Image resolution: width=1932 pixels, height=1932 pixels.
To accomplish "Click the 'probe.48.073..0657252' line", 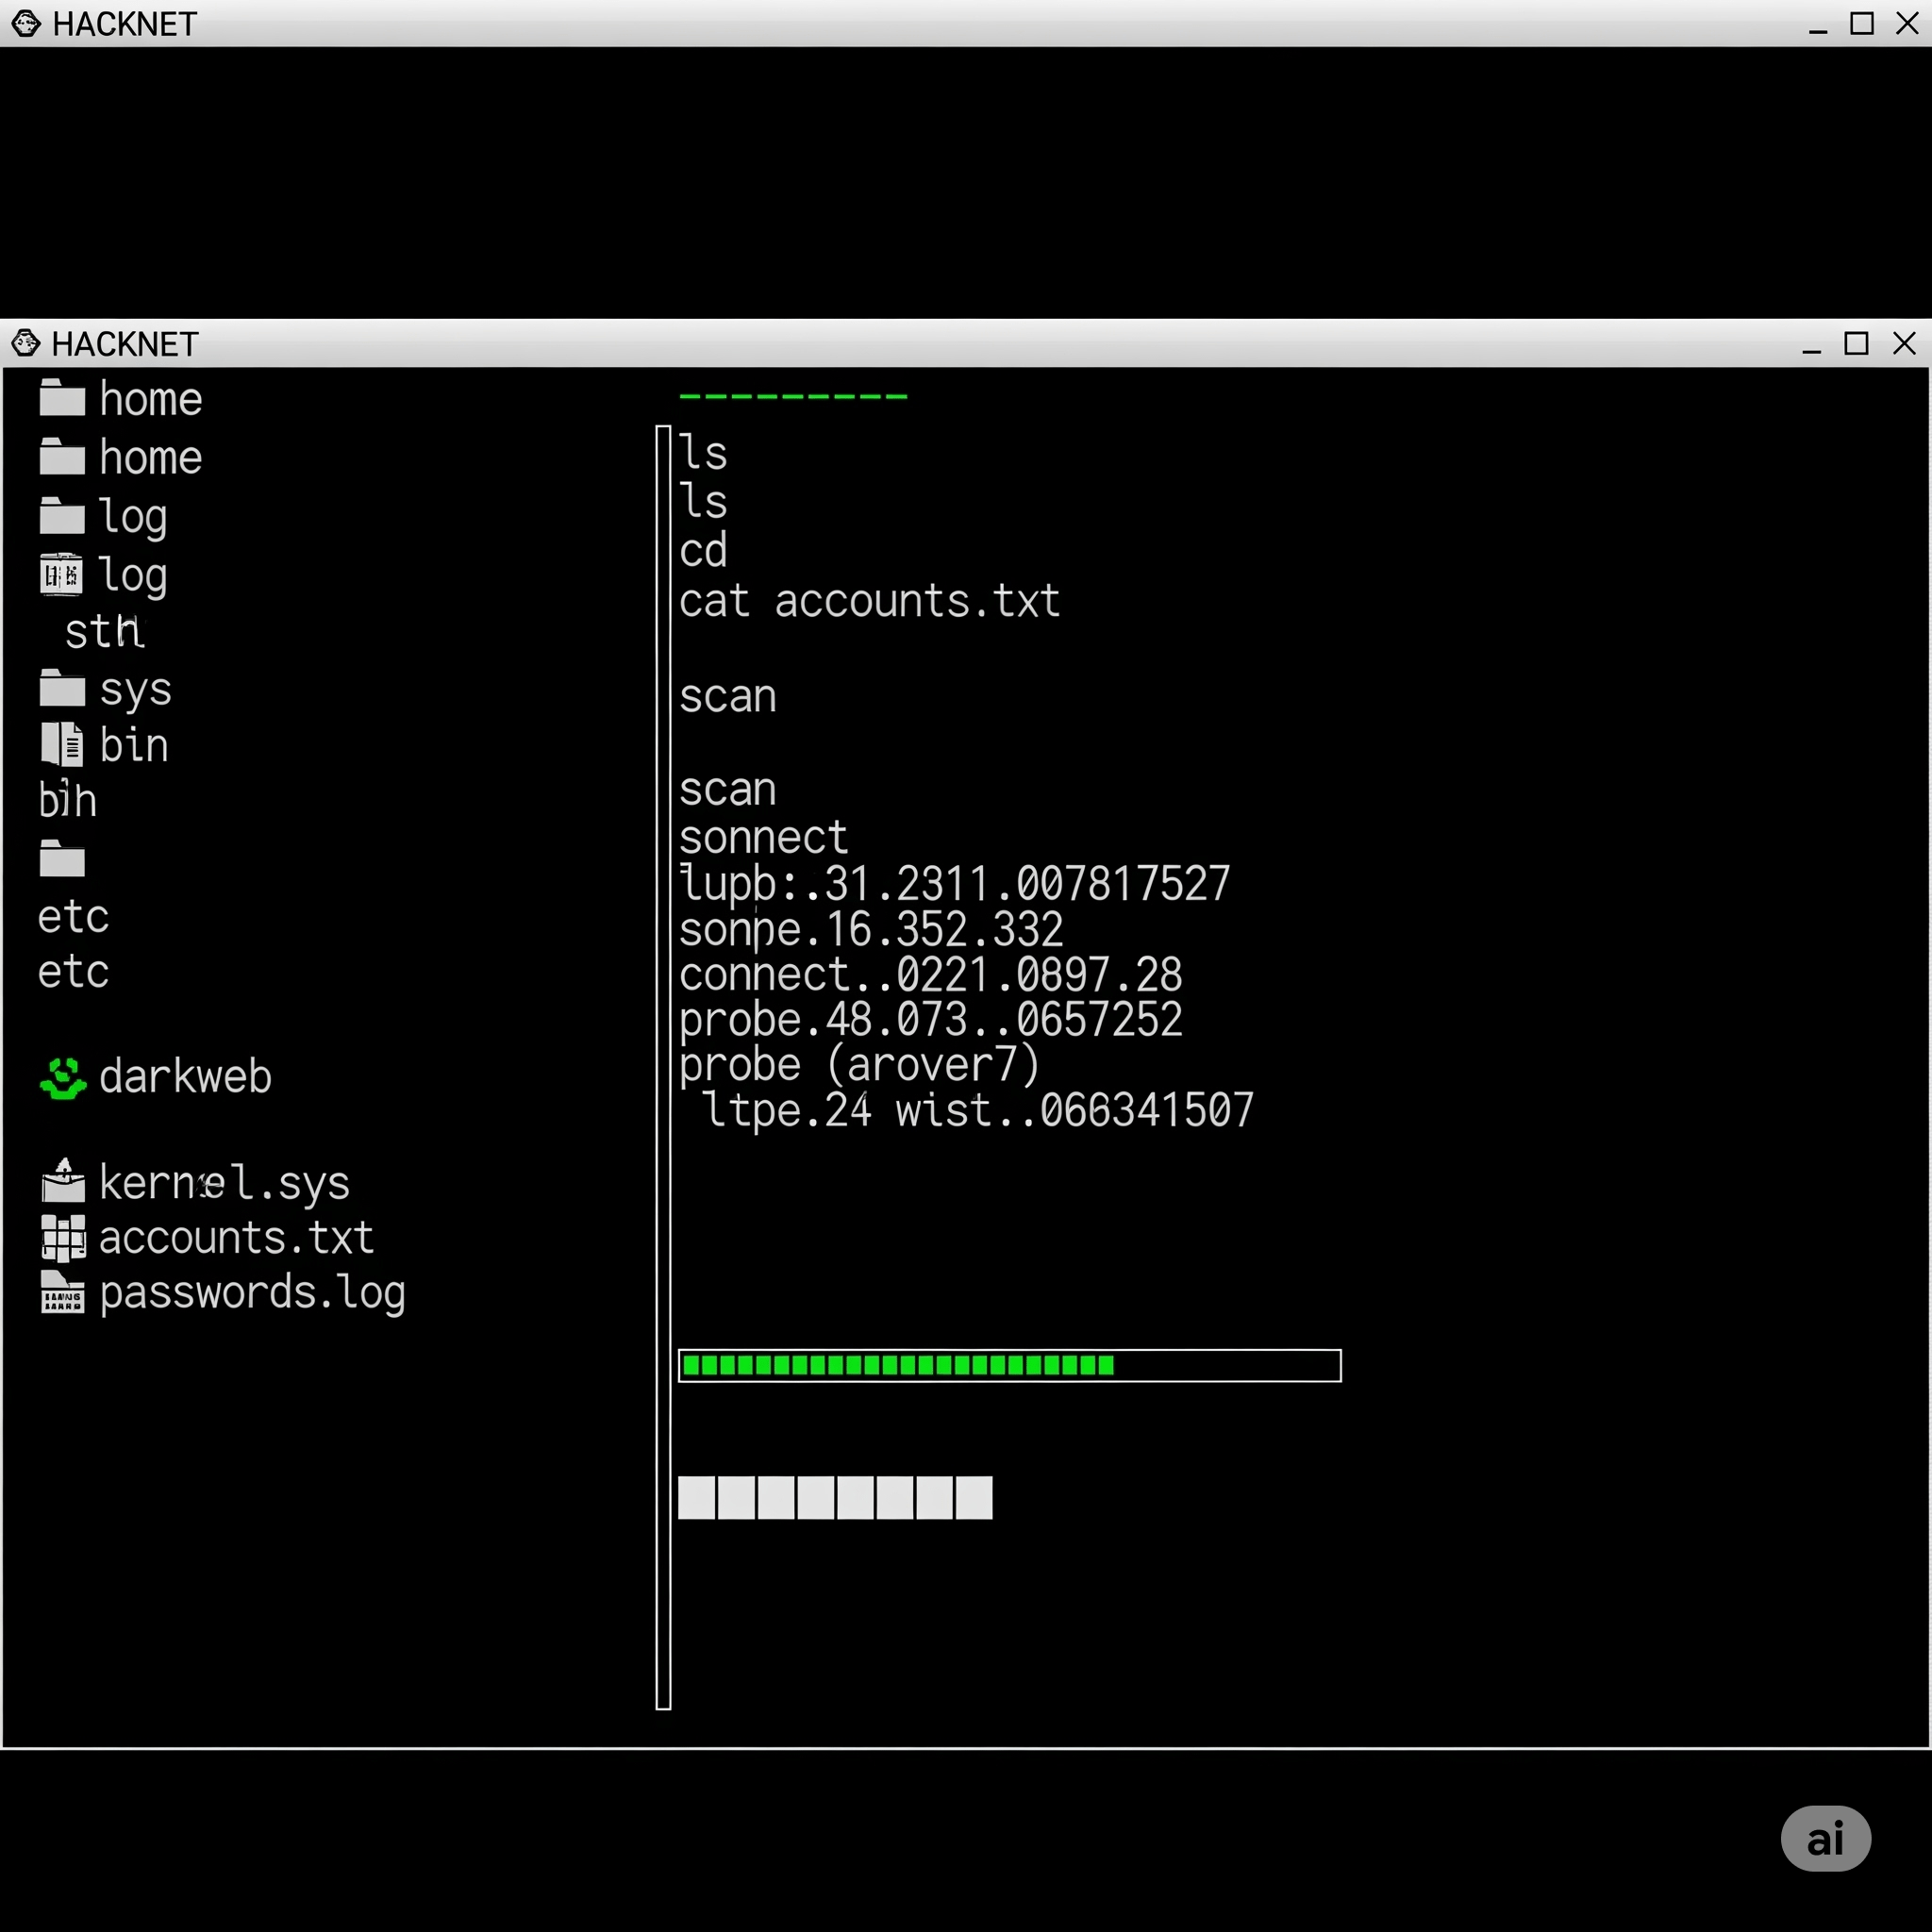I will coord(931,1021).
